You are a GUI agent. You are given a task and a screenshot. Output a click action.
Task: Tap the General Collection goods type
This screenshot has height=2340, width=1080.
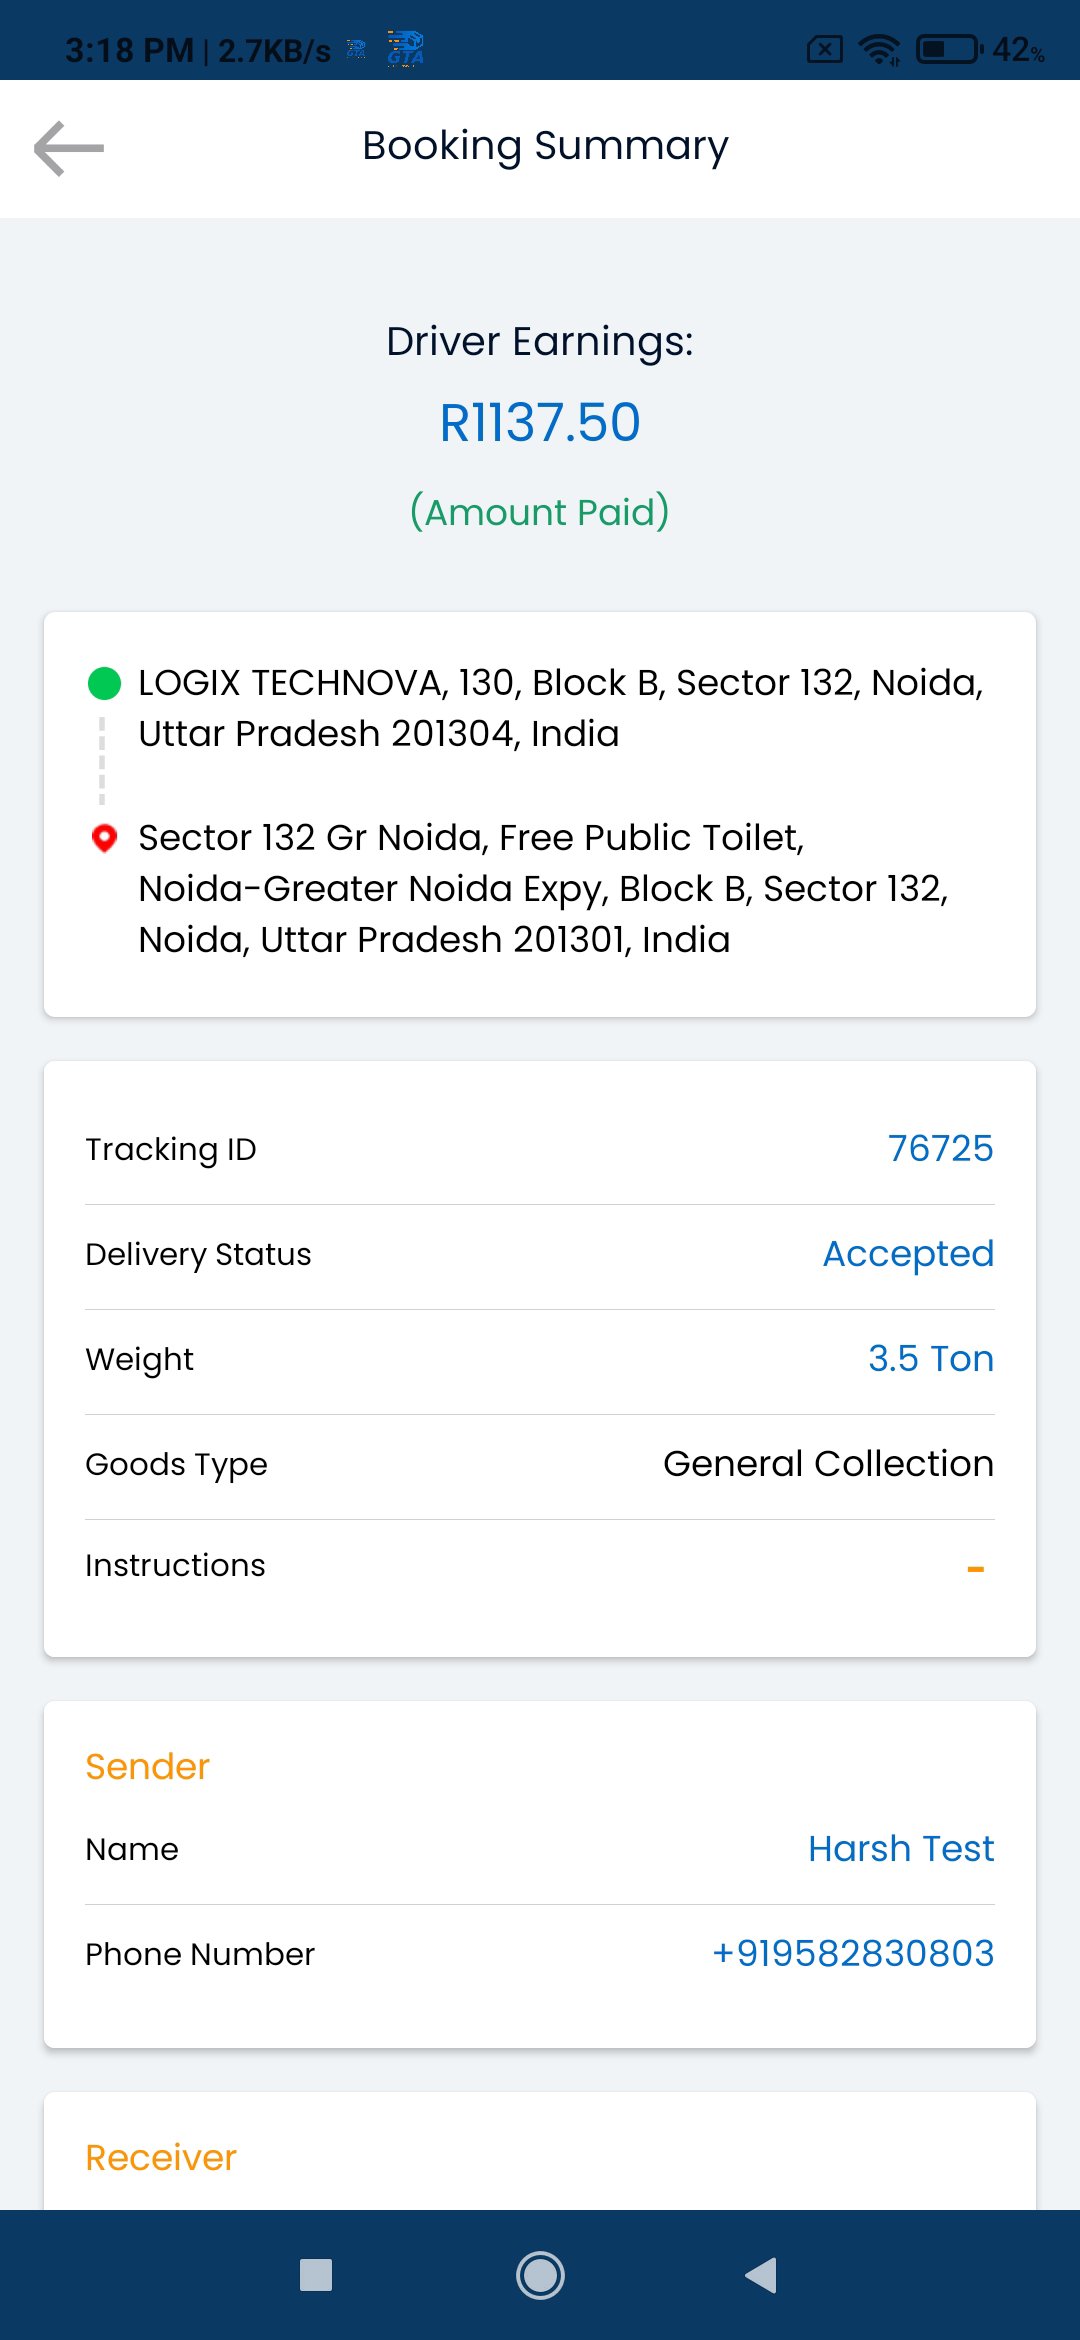[828, 1463]
